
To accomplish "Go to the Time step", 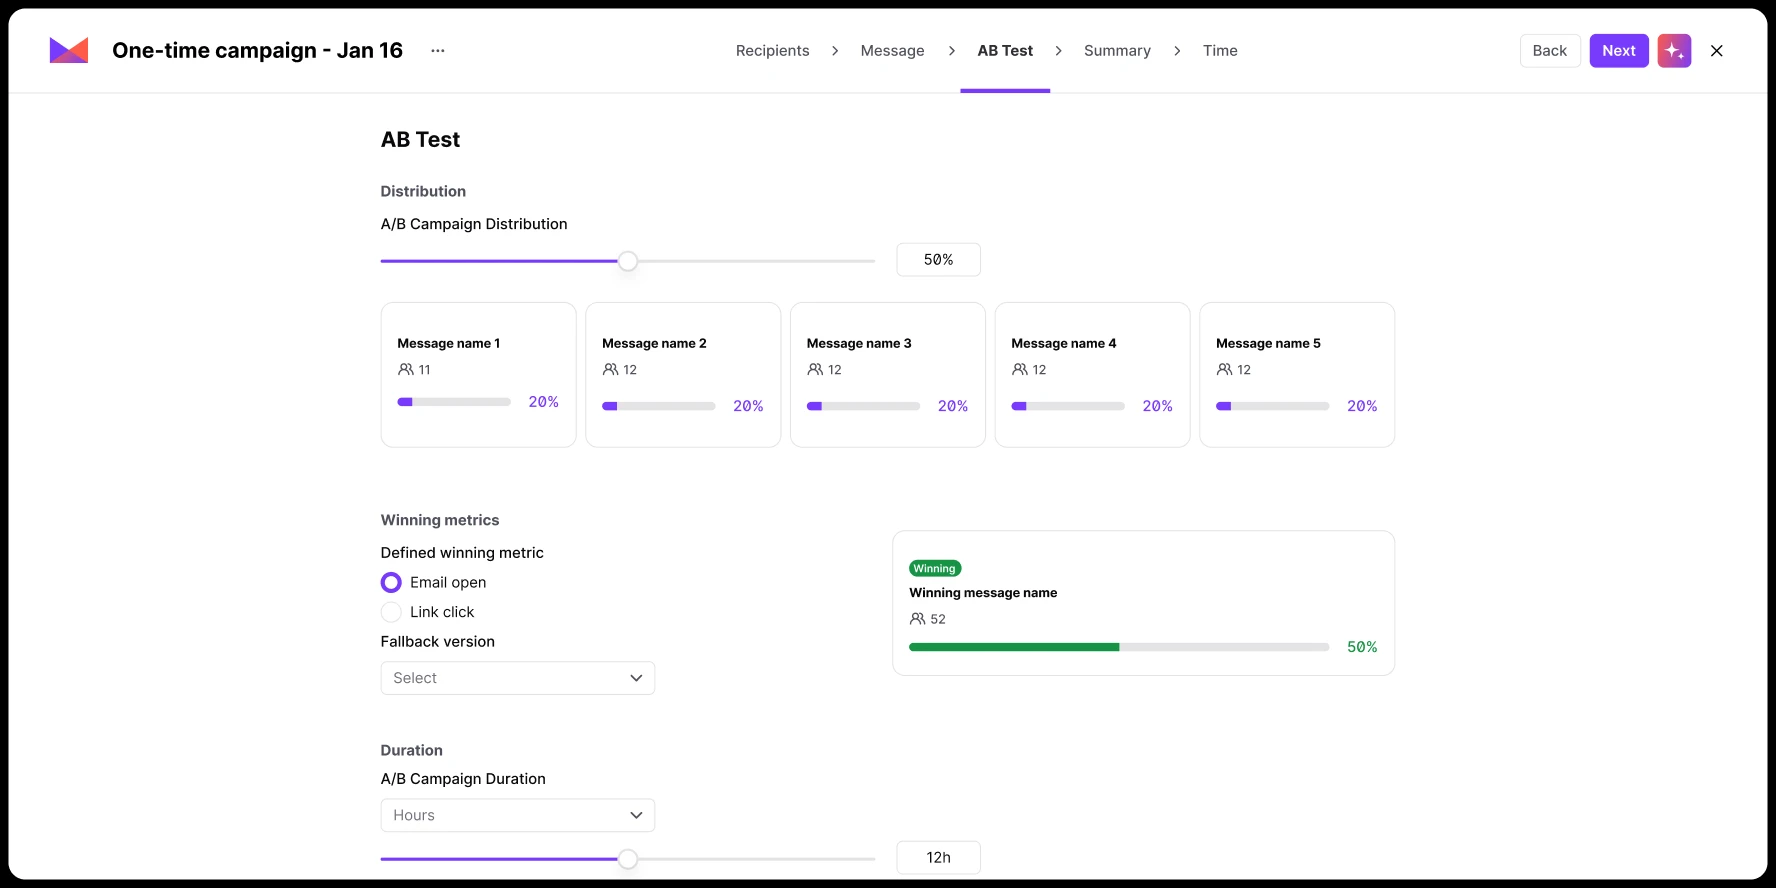I will tap(1220, 51).
